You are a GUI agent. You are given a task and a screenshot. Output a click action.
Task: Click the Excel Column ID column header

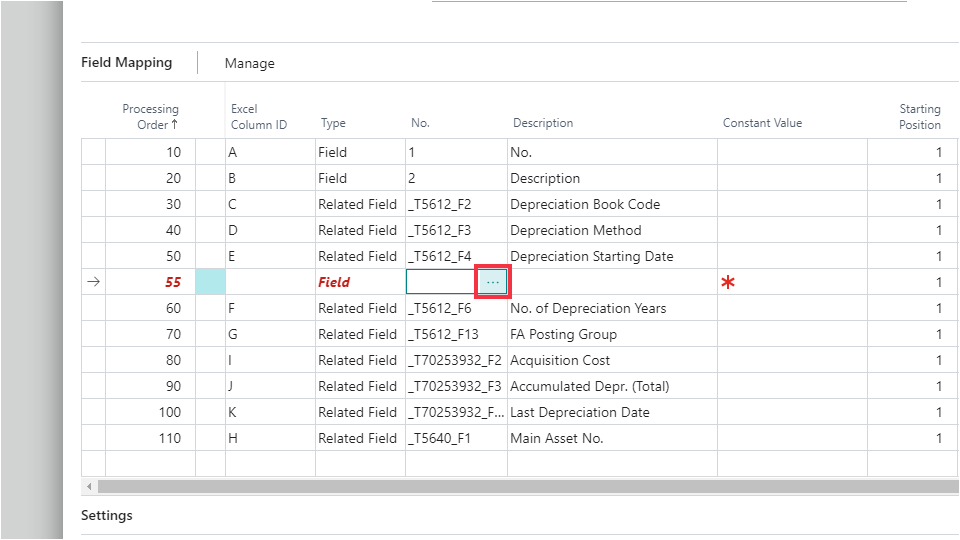(258, 116)
